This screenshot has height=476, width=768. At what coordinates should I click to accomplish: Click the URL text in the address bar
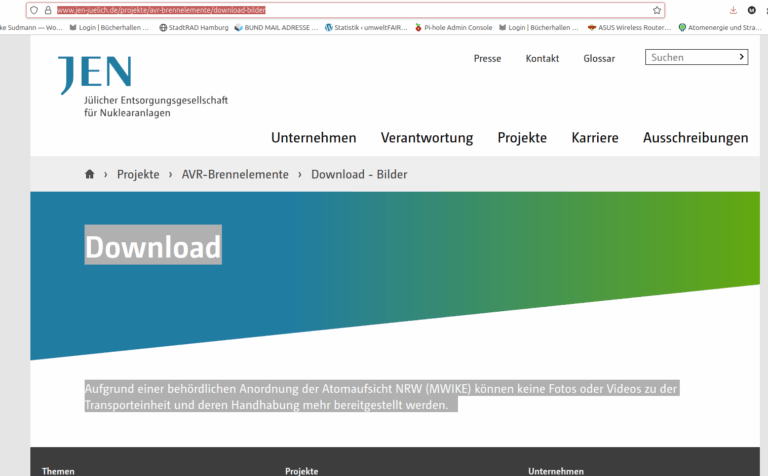pos(161,10)
